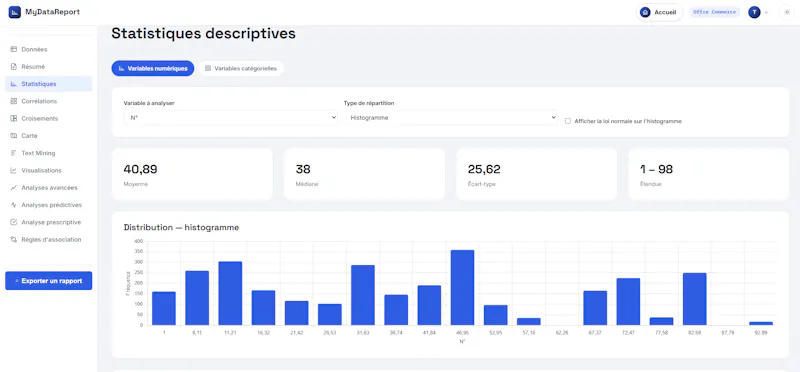The height and width of the screenshot is (372, 800).
Task: Click the Données sidebar icon
Action: pyautogui.click(x=14, y=49)
